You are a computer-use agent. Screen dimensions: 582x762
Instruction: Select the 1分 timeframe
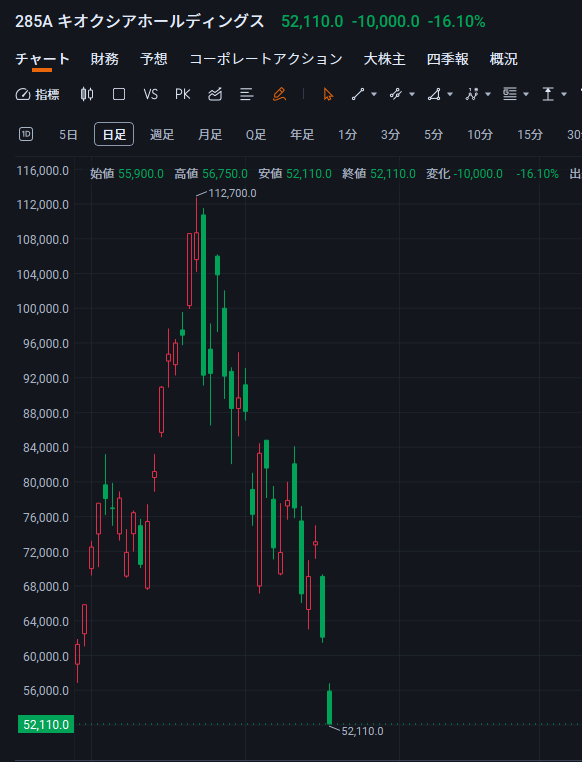347,135
